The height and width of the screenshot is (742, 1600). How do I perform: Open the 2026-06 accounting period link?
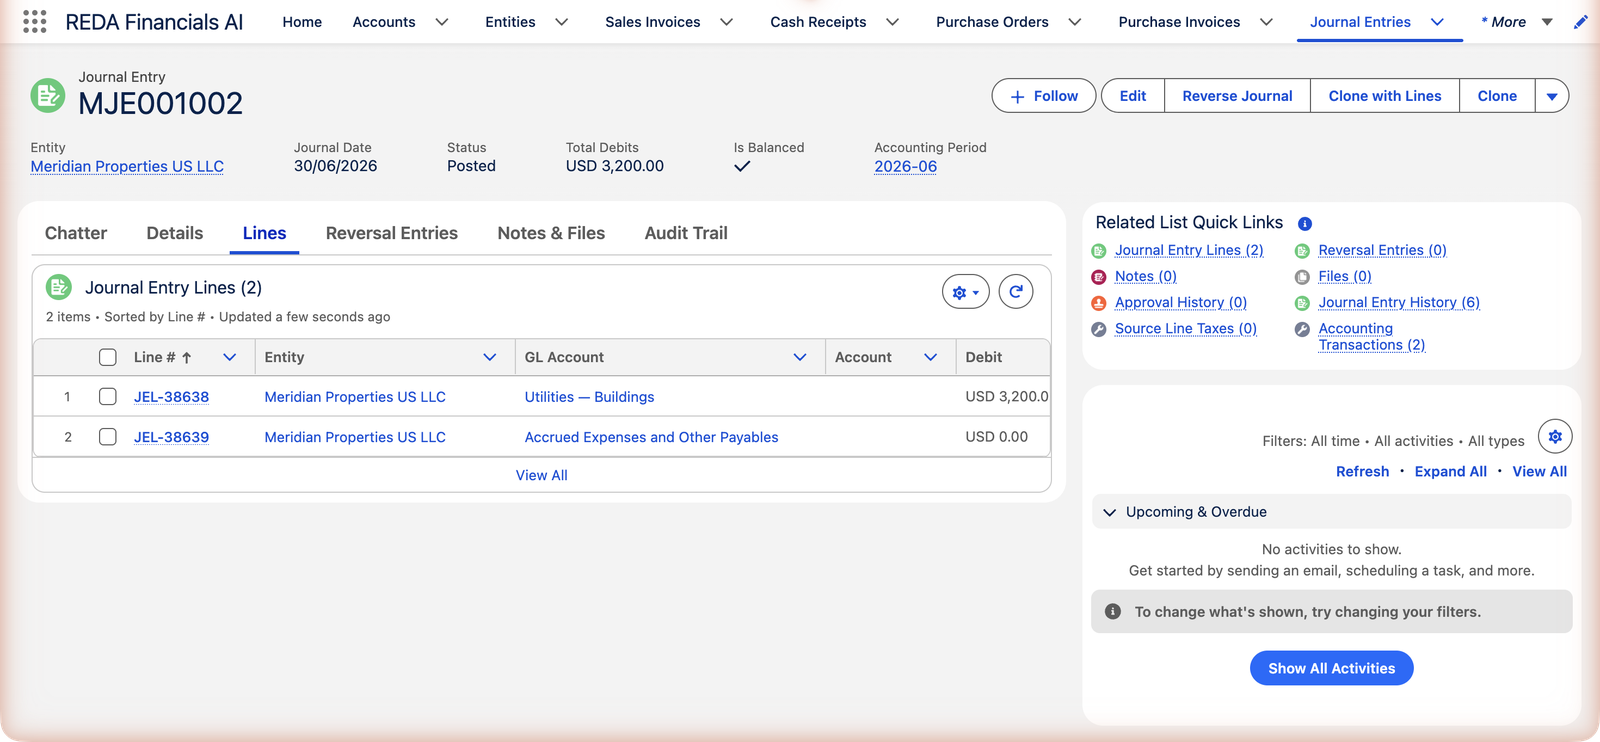(905, 167)
